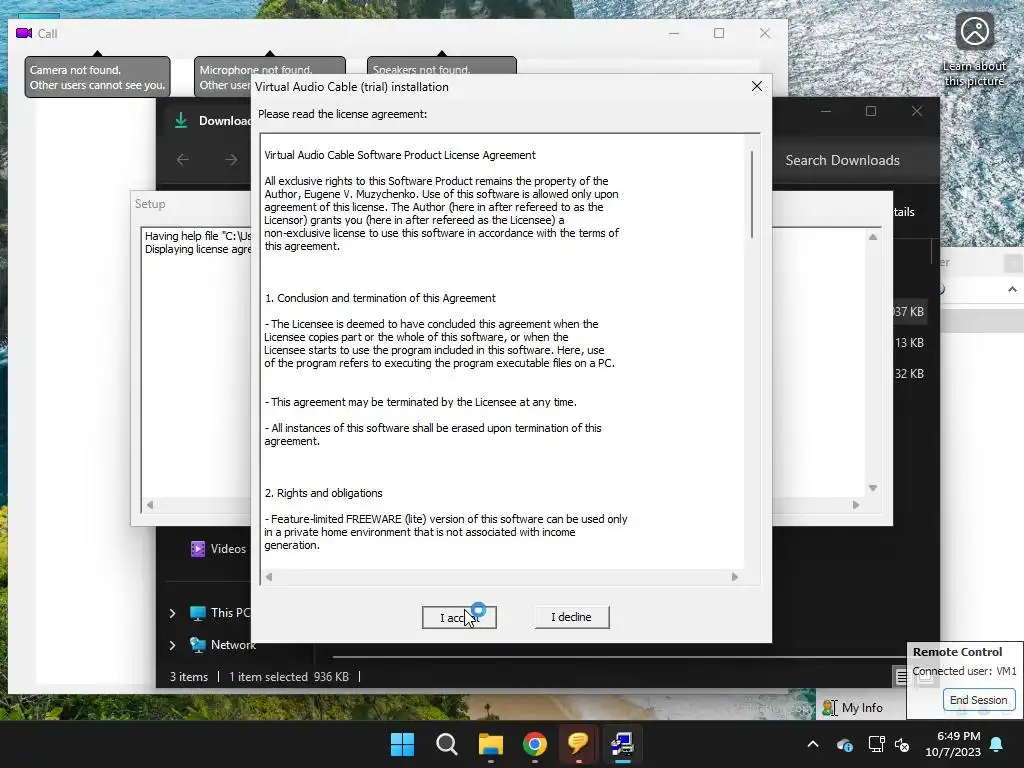Viewport: 1024px width, 768px height.
Task: Open the installer icon in taskbar
Action: click(622, 744)
